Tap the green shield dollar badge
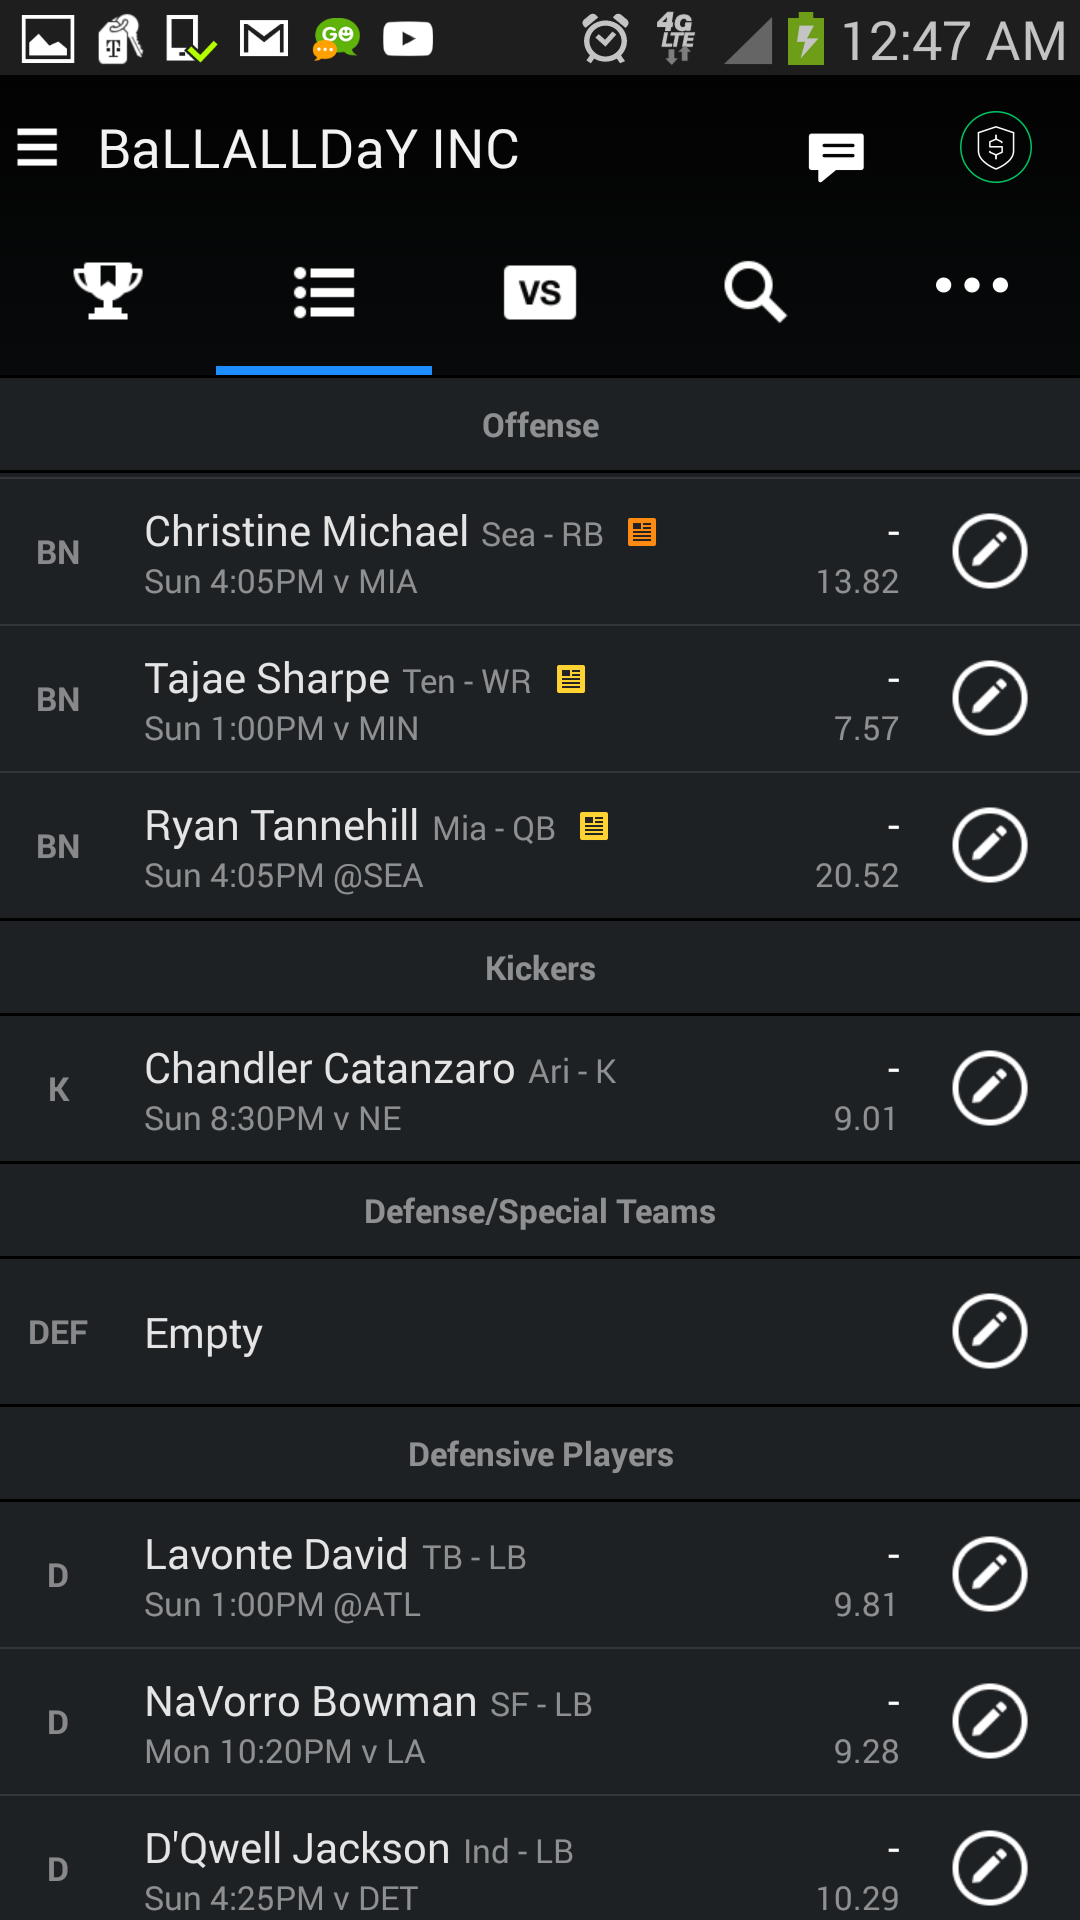1080x1920 pixels. 995,148
